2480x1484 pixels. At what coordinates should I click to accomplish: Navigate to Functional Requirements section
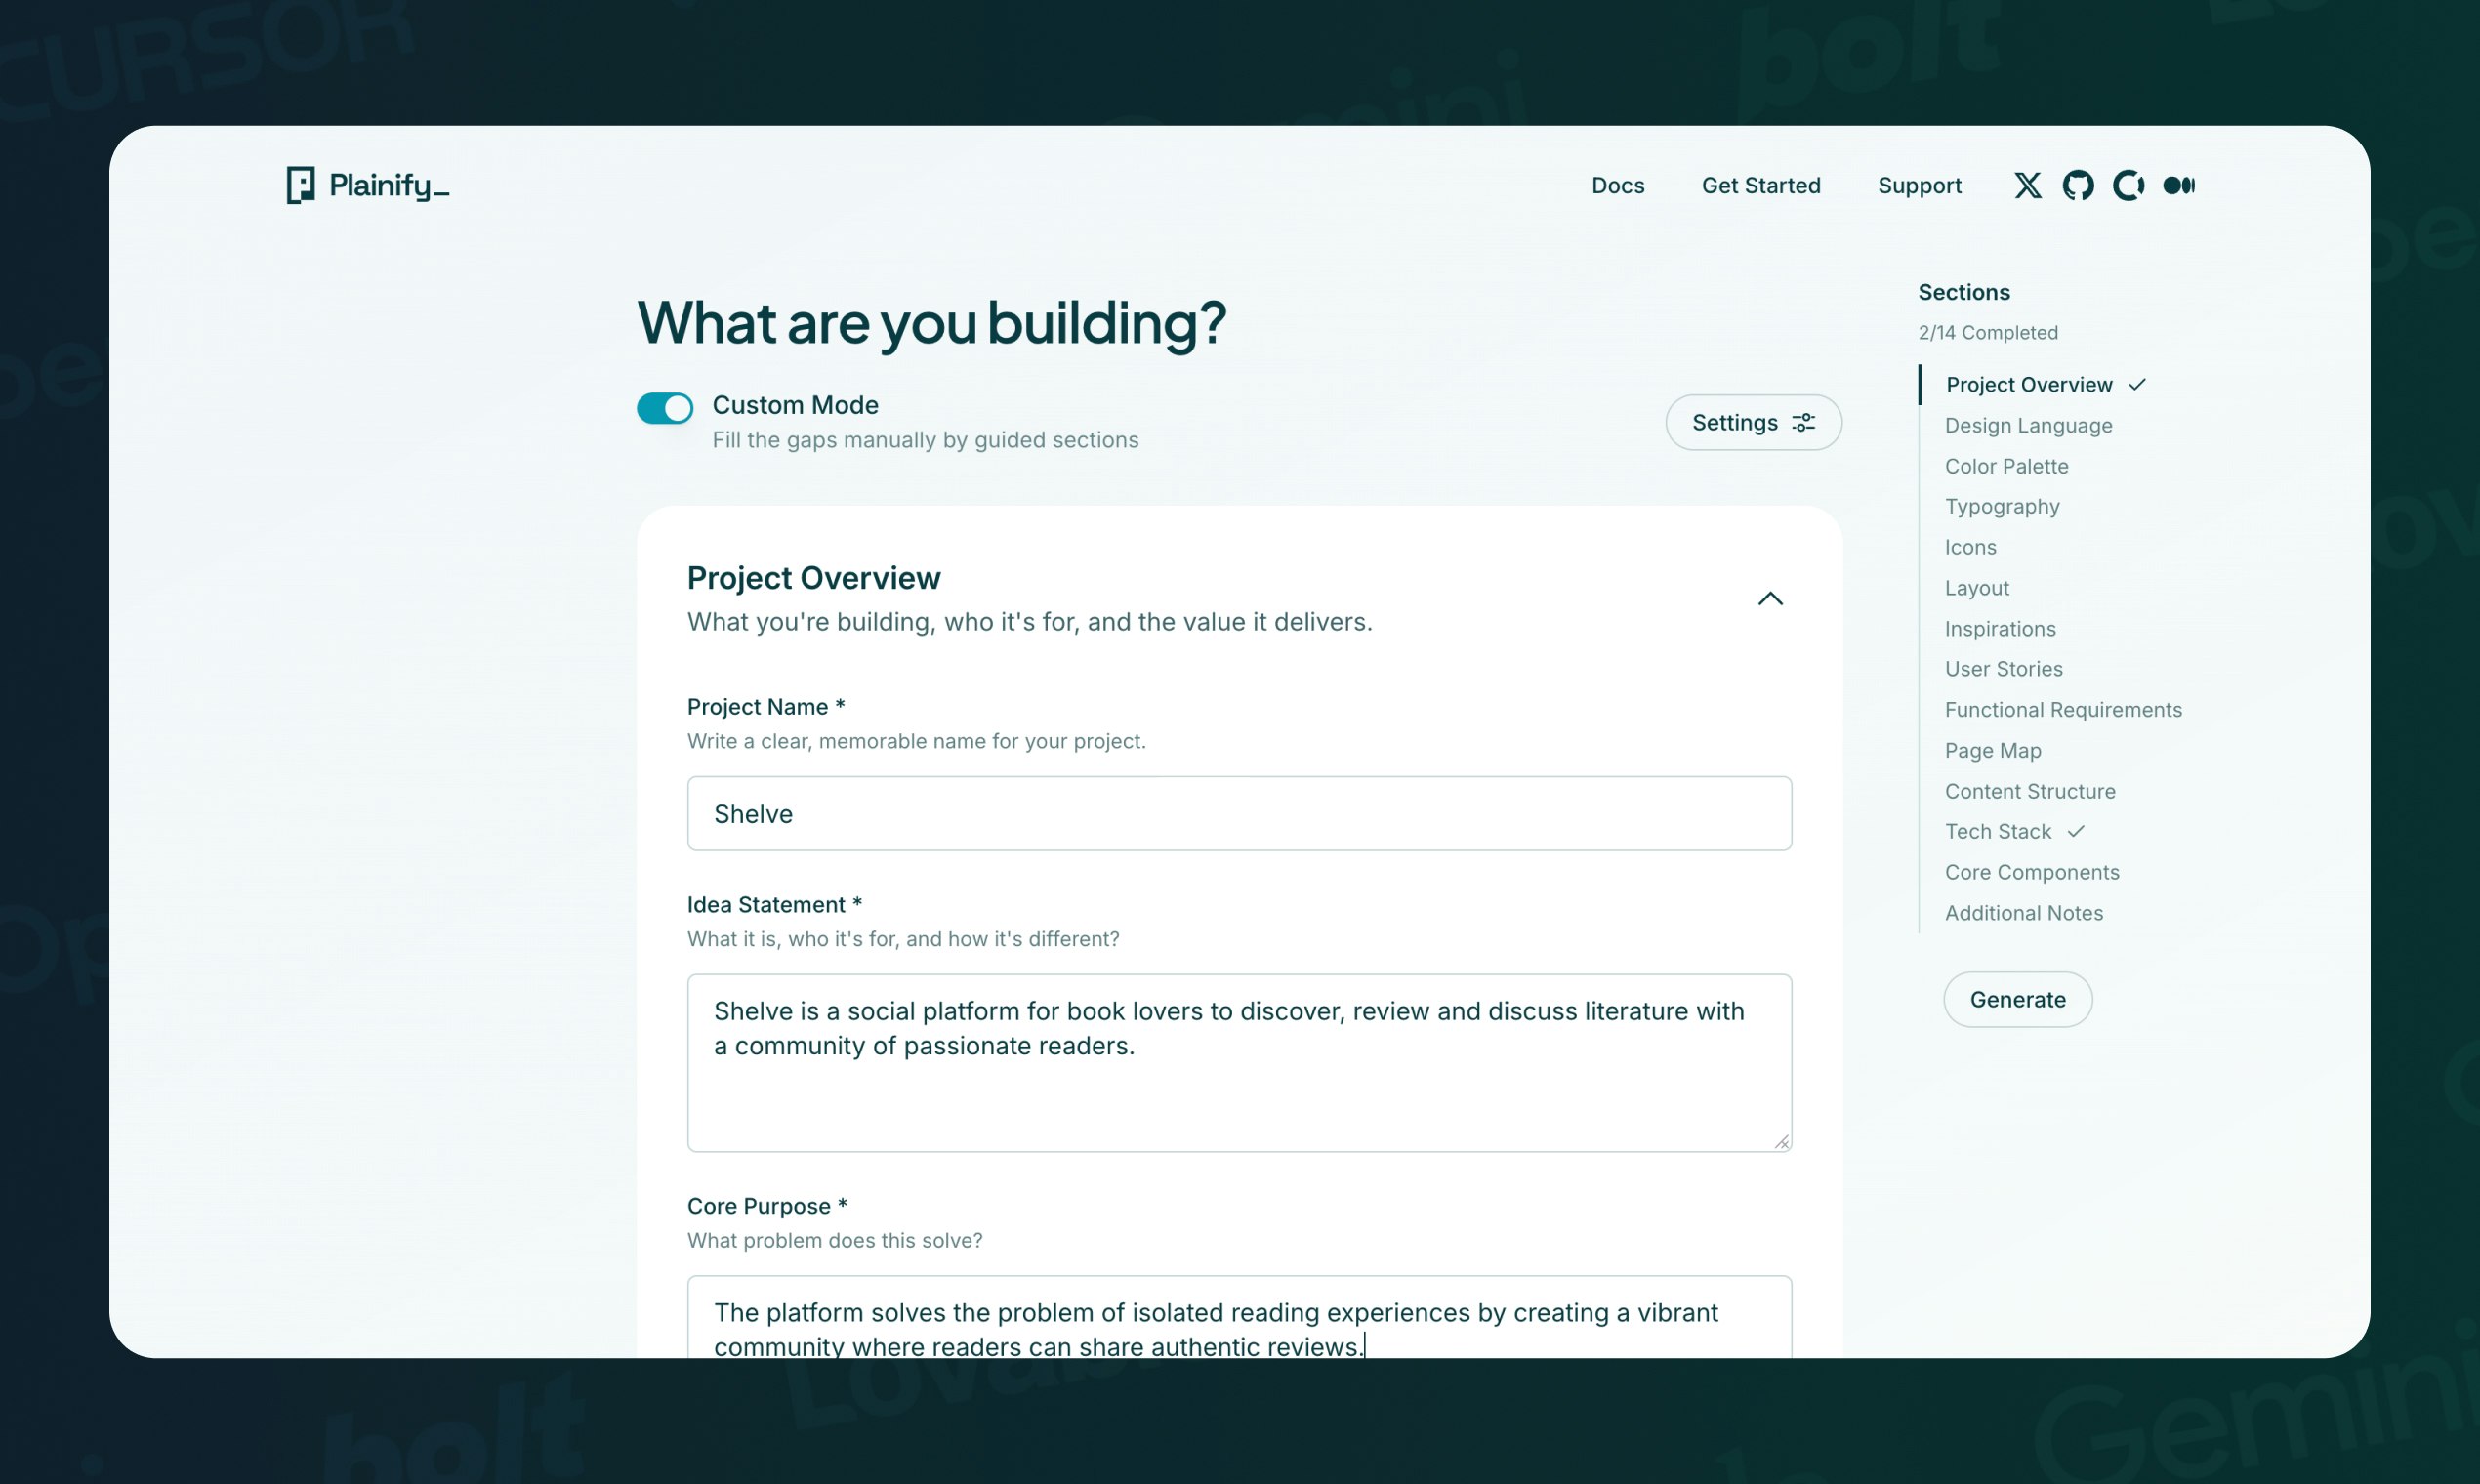coord(2062,709)
